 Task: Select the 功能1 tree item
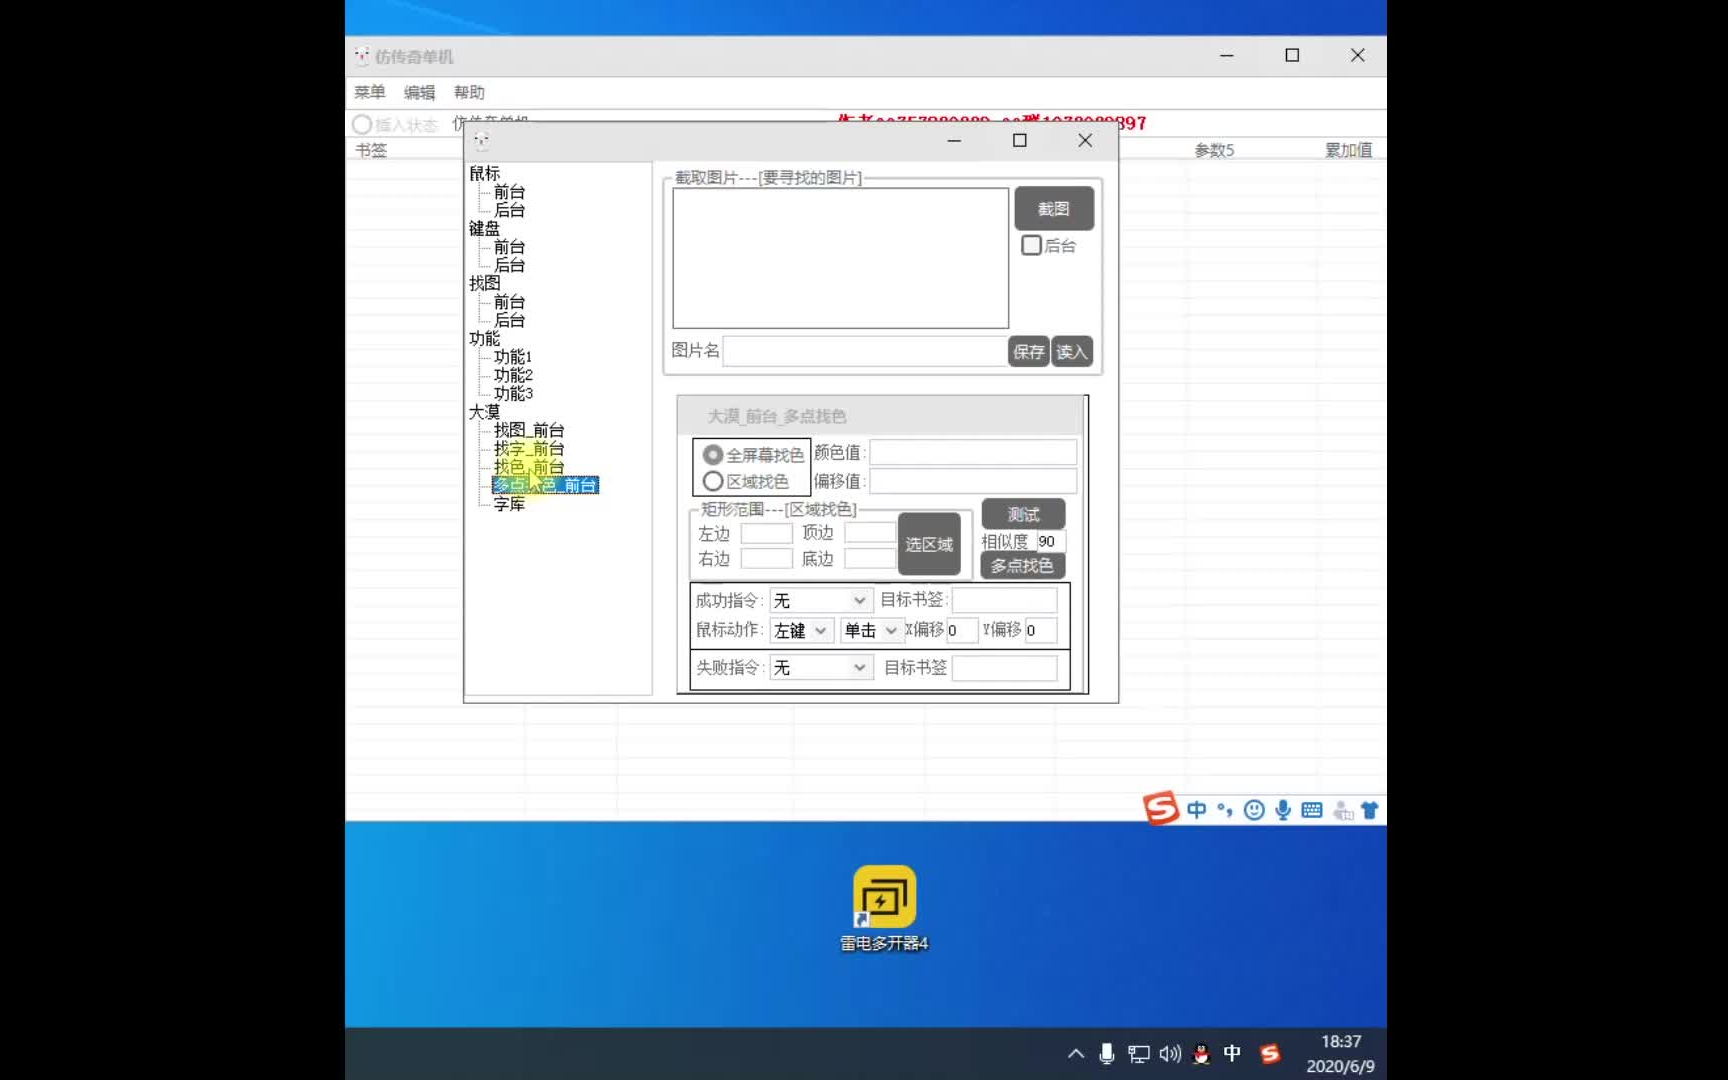pos(513,357)
